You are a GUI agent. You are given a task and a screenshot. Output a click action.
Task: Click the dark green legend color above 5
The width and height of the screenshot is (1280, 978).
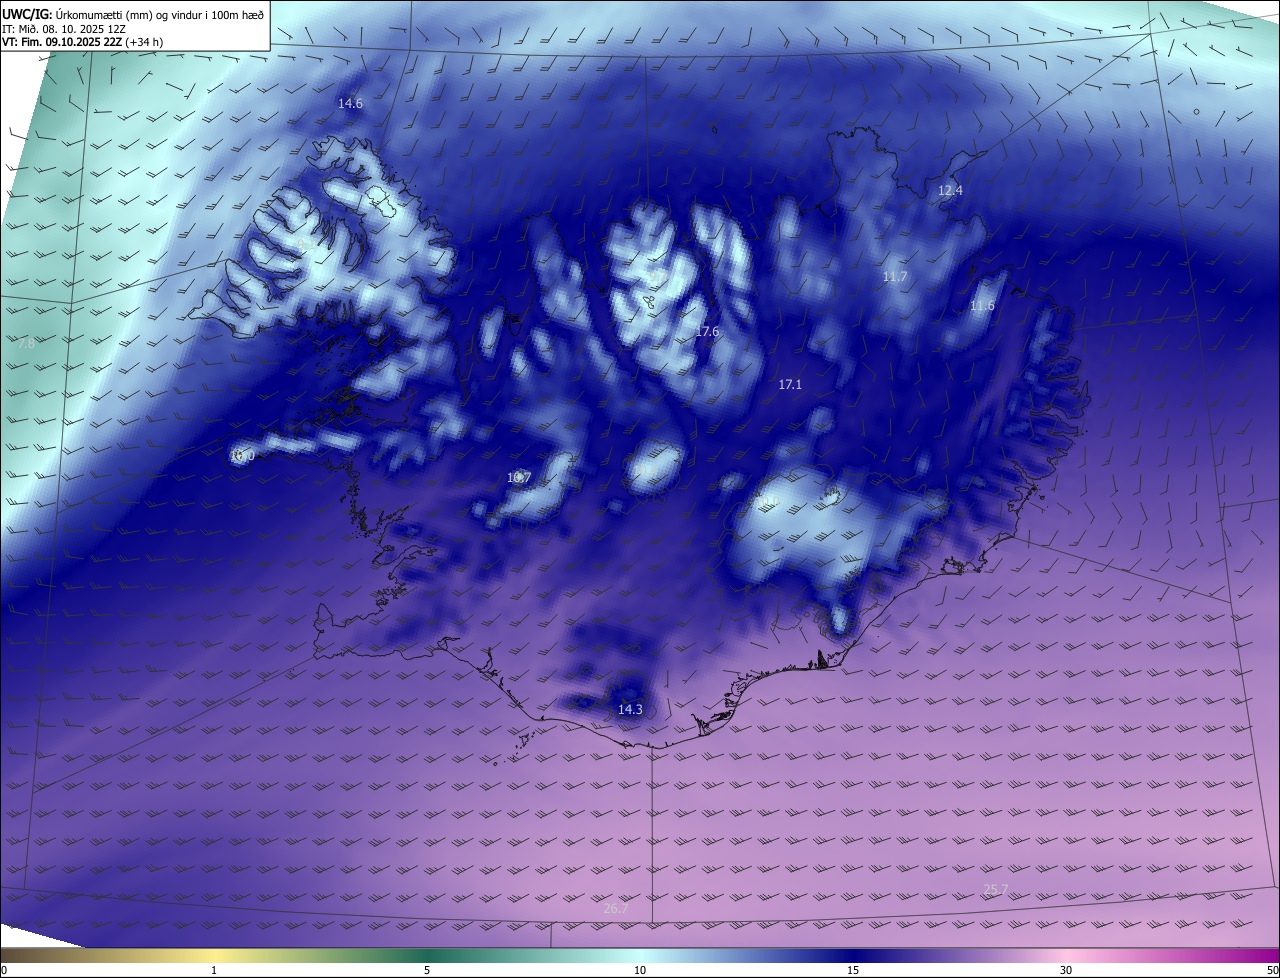(427, 956)
